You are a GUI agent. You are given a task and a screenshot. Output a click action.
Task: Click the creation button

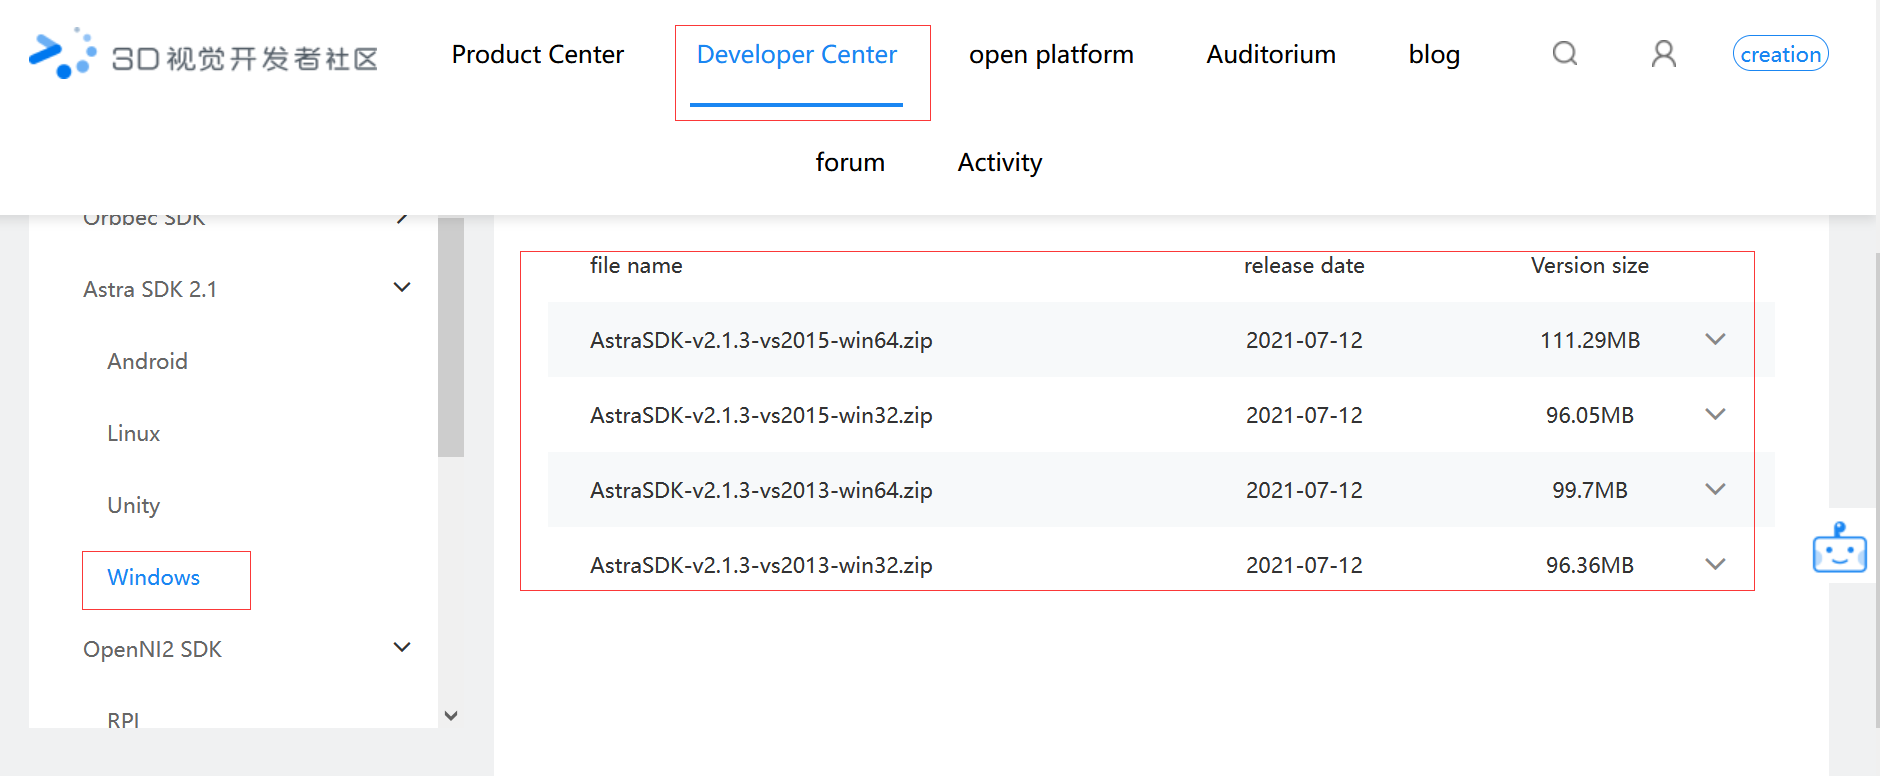1780,54
